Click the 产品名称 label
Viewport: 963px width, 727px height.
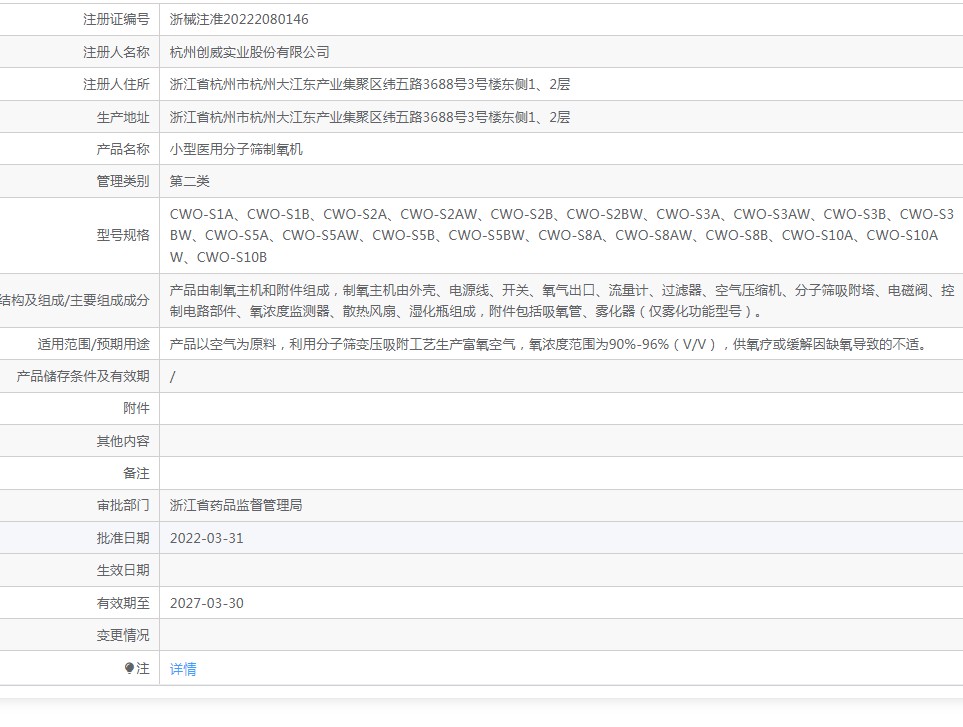(123, 149)
